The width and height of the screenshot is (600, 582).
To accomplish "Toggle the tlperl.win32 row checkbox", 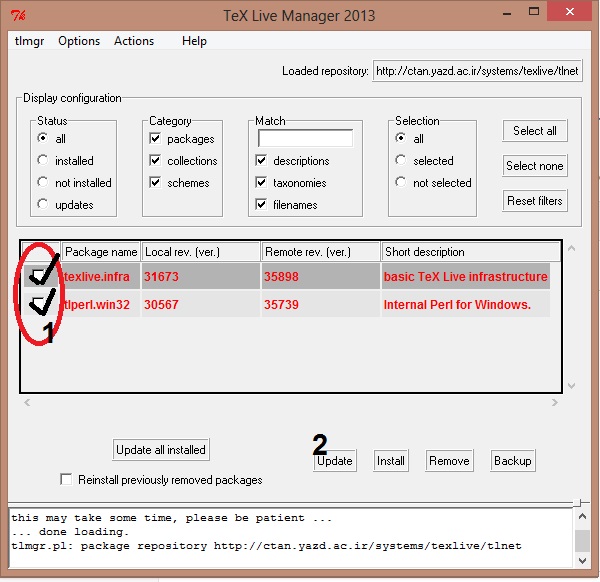I will pyautogui.click(x=38, y=304).
